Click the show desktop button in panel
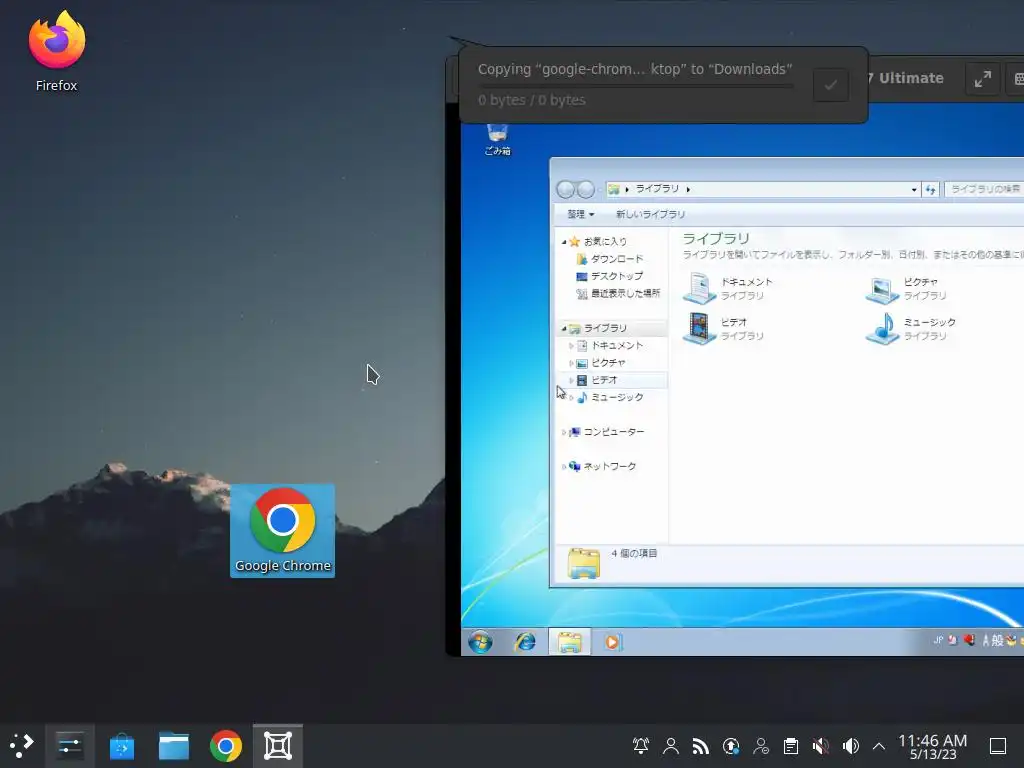The height and width of the screenshot is (768, 1024). [998, 746]
